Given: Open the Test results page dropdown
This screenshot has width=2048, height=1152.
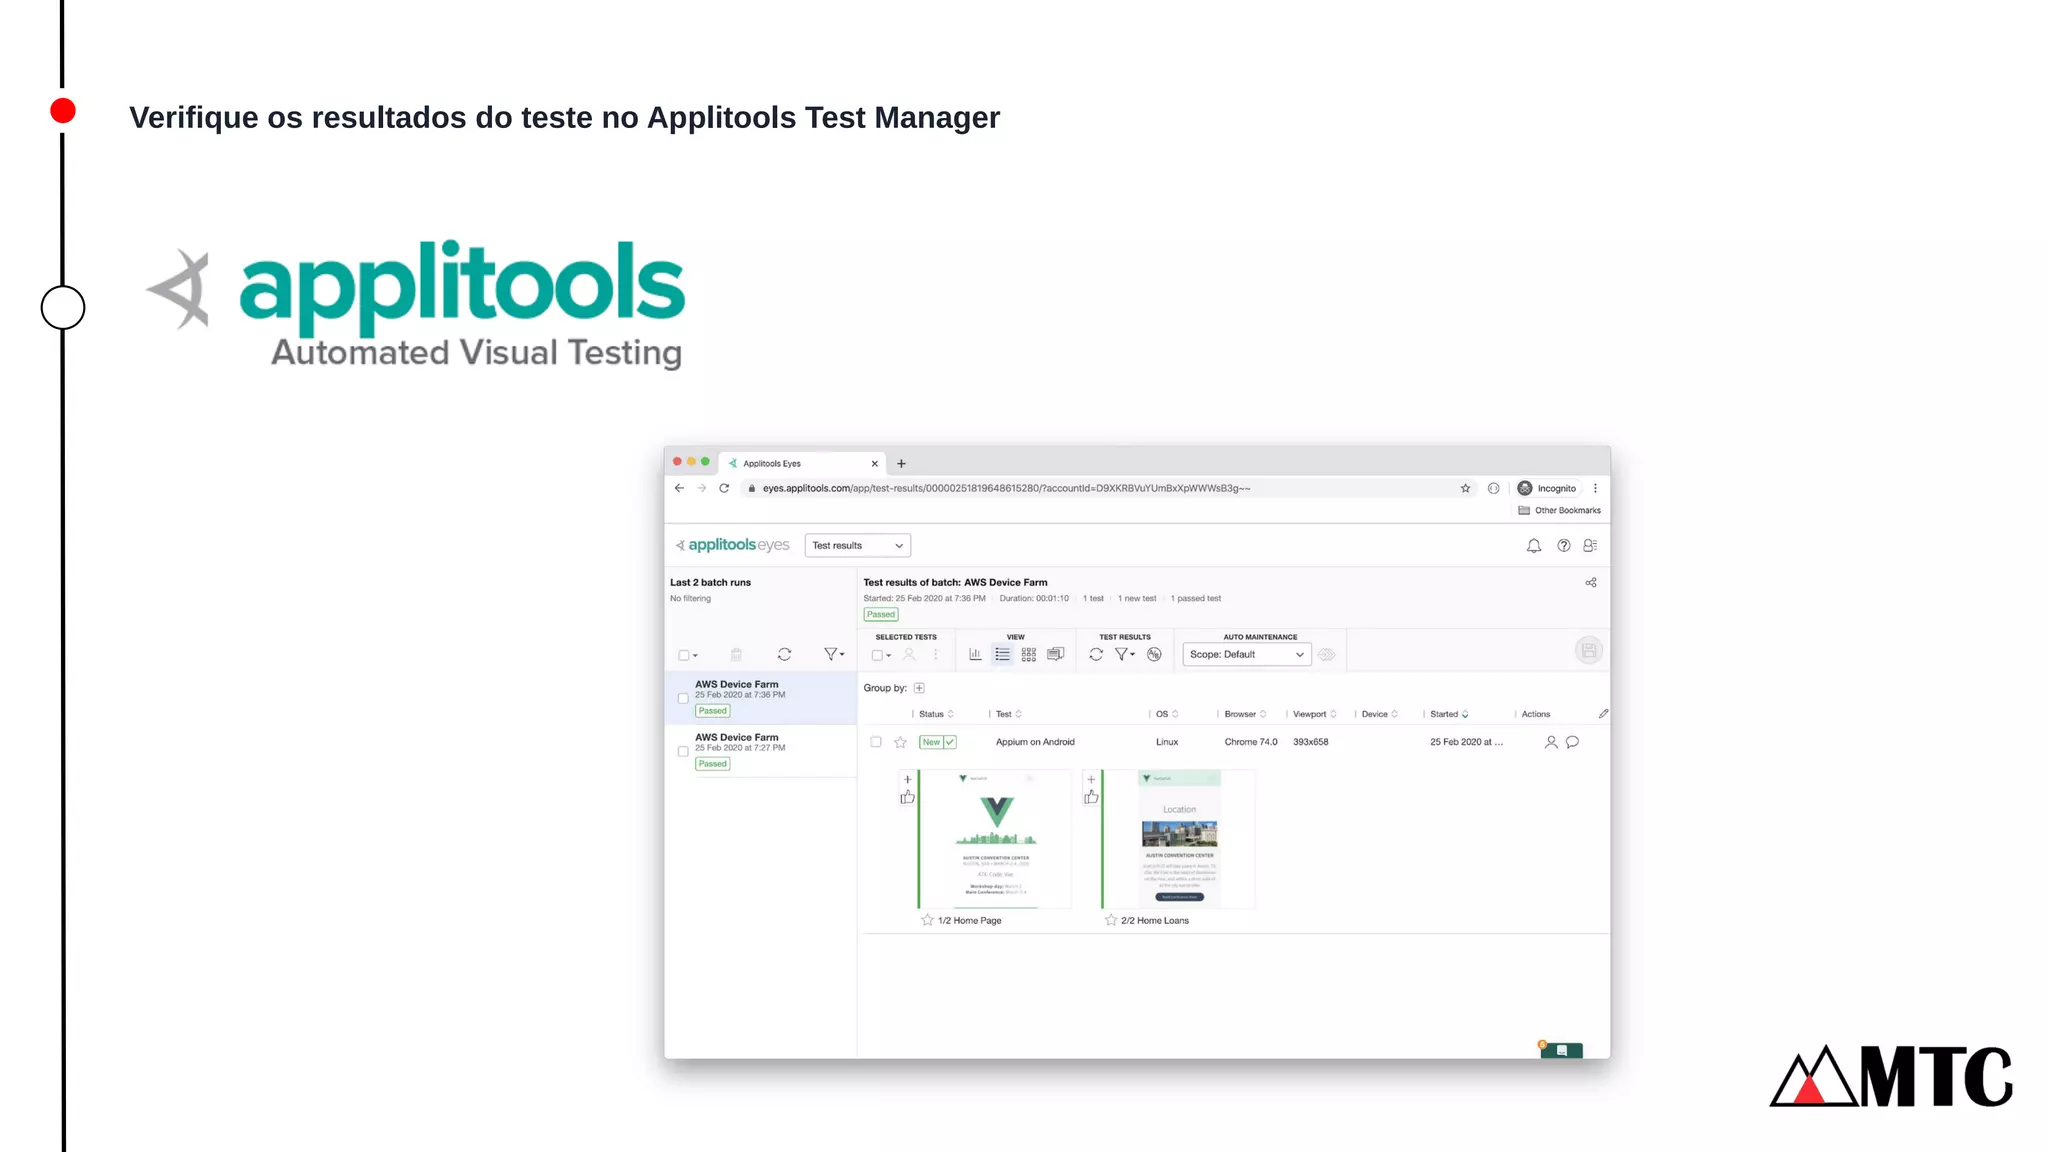Looking at the screenshot, I should pos(857,546).
